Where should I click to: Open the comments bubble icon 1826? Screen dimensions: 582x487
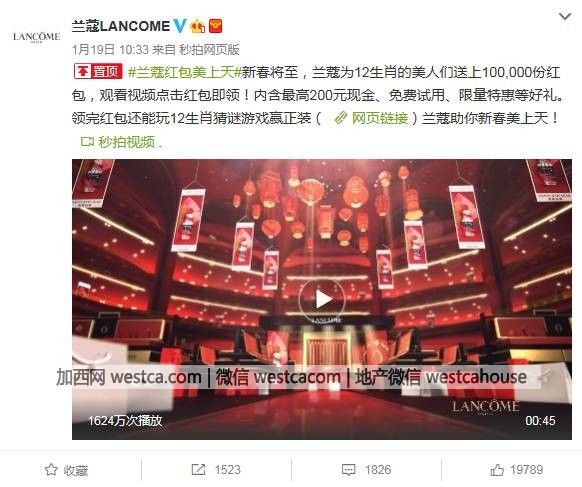point(366,470)
